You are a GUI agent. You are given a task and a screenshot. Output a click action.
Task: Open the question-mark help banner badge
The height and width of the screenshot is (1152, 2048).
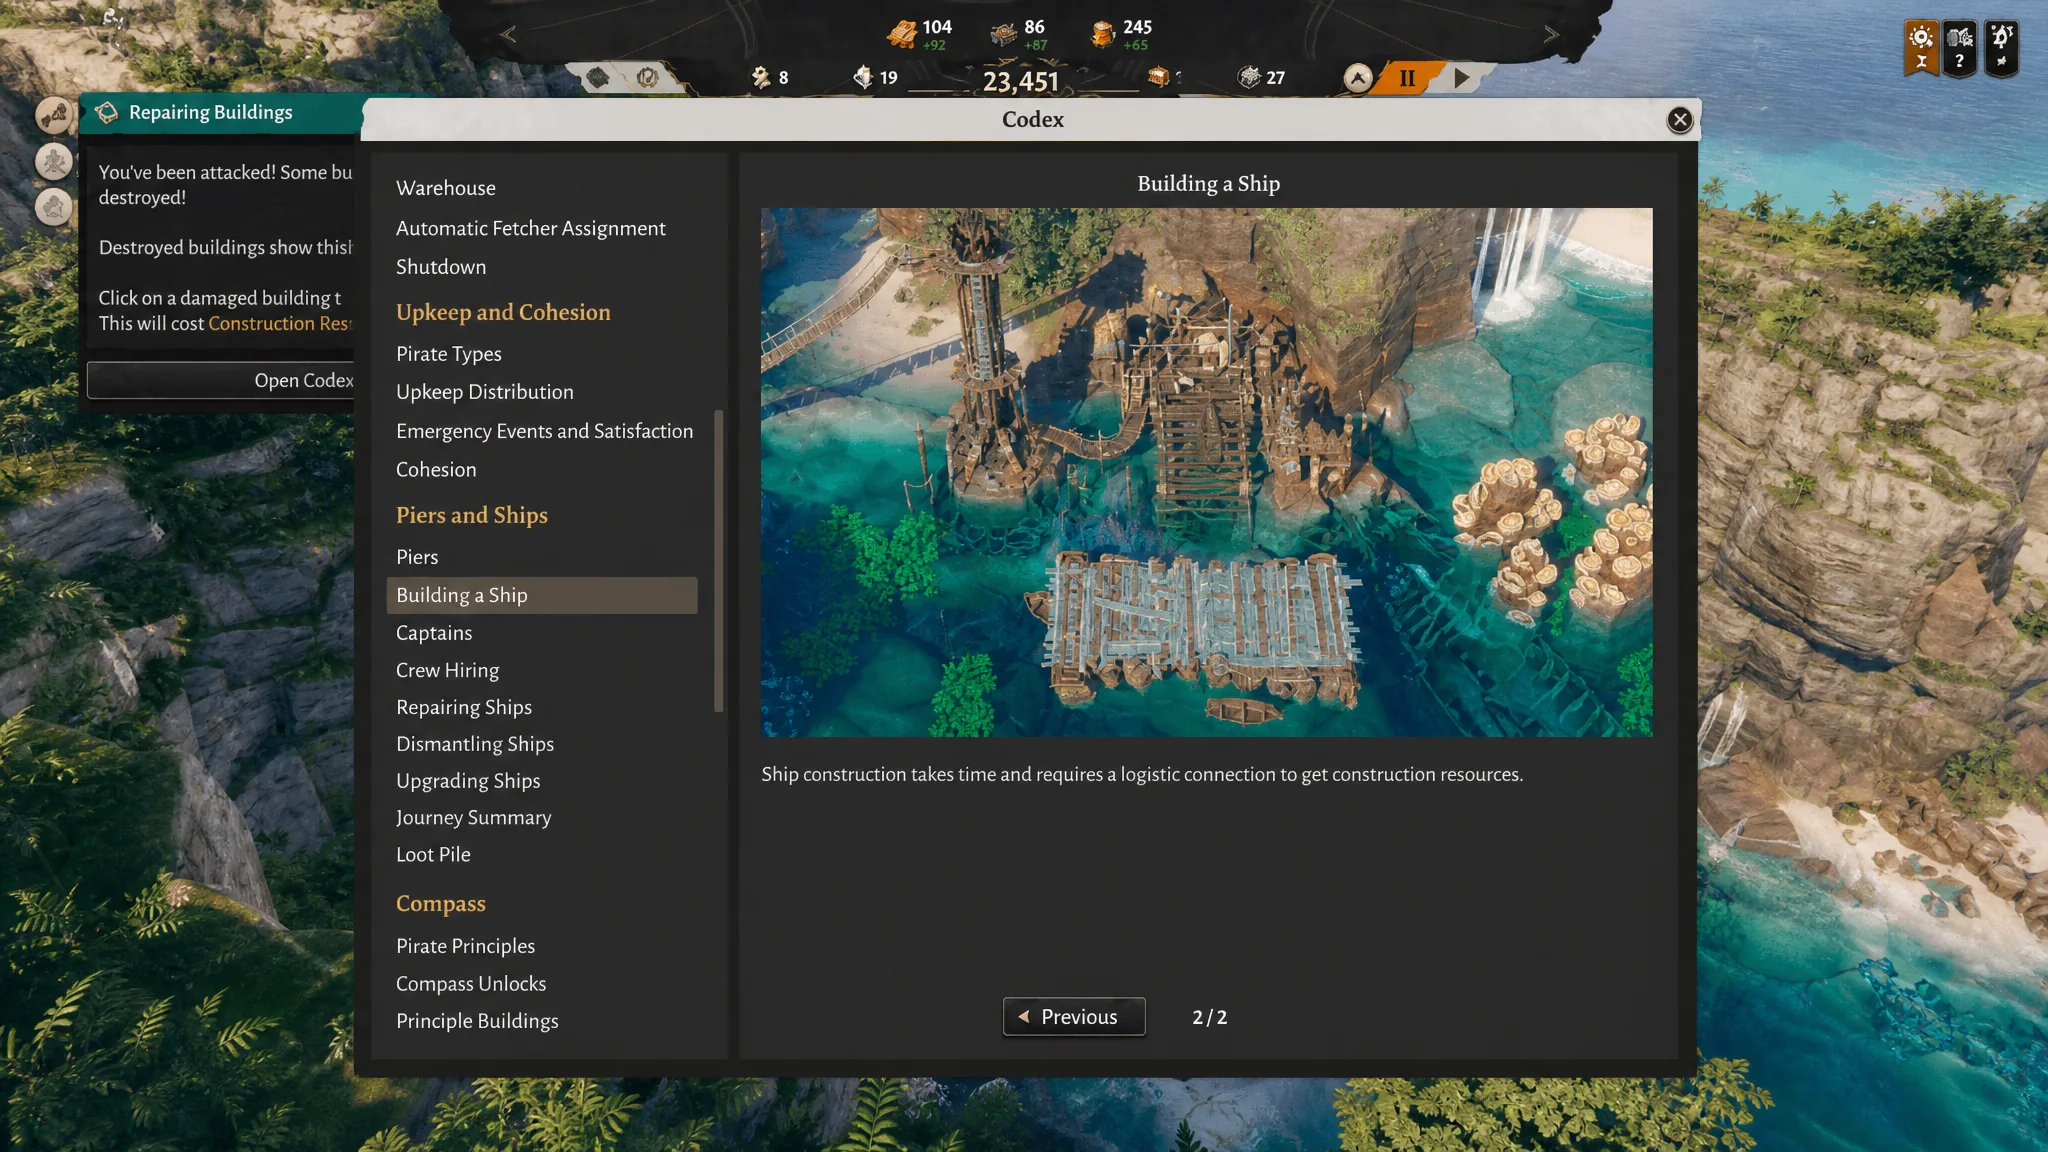coord(1960,47)
